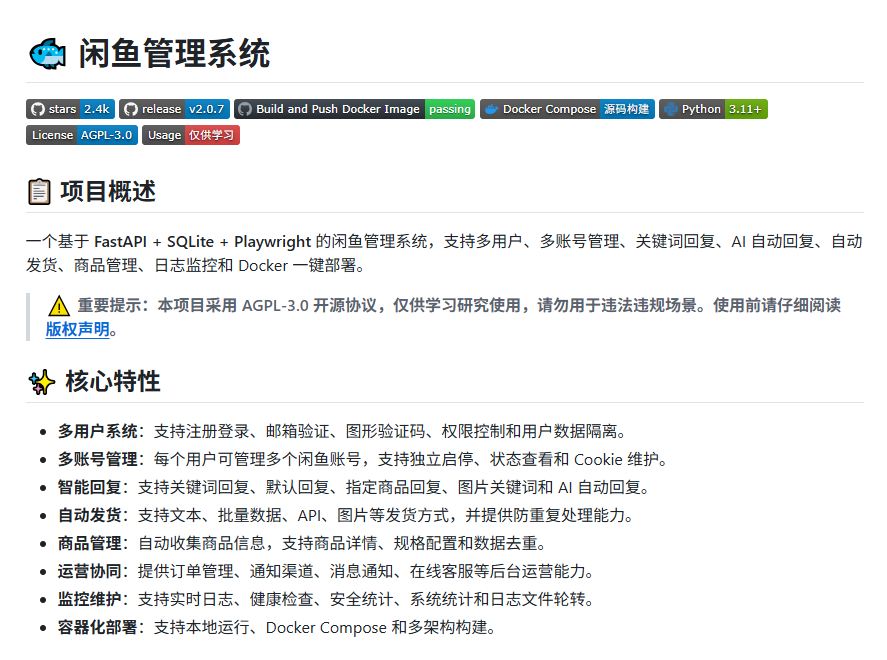Click the bold 自动发货 list item label

point(89,515)
